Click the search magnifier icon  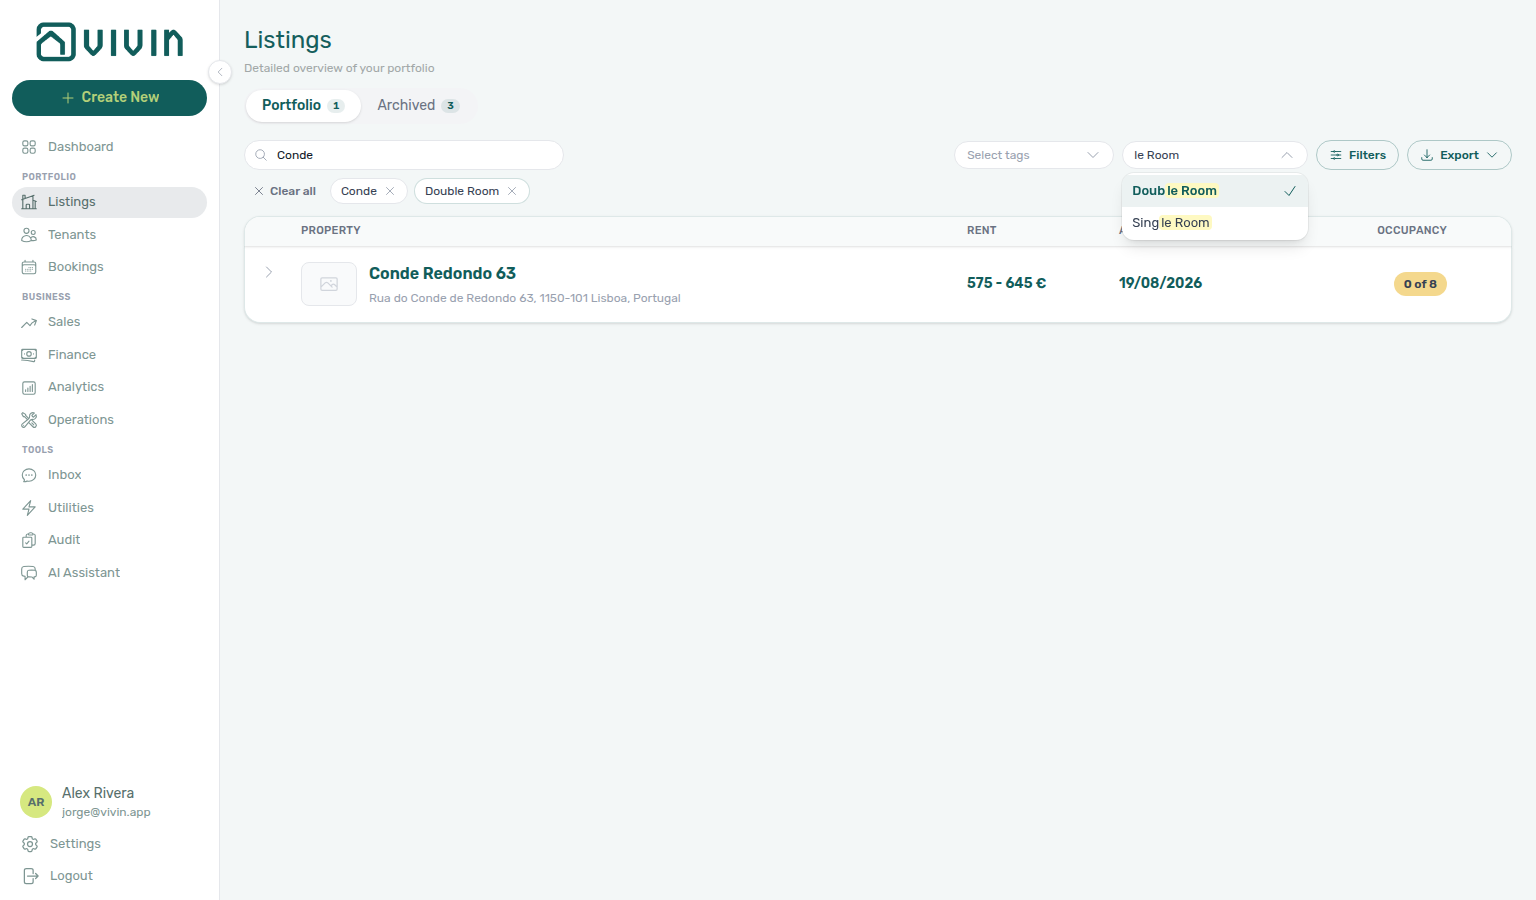pyautogui.click(x=261, y=155)
